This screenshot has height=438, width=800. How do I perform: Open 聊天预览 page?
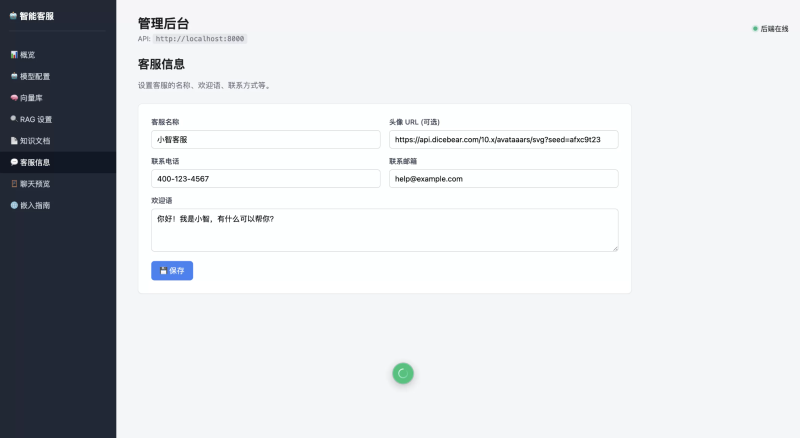click(58, 184)
